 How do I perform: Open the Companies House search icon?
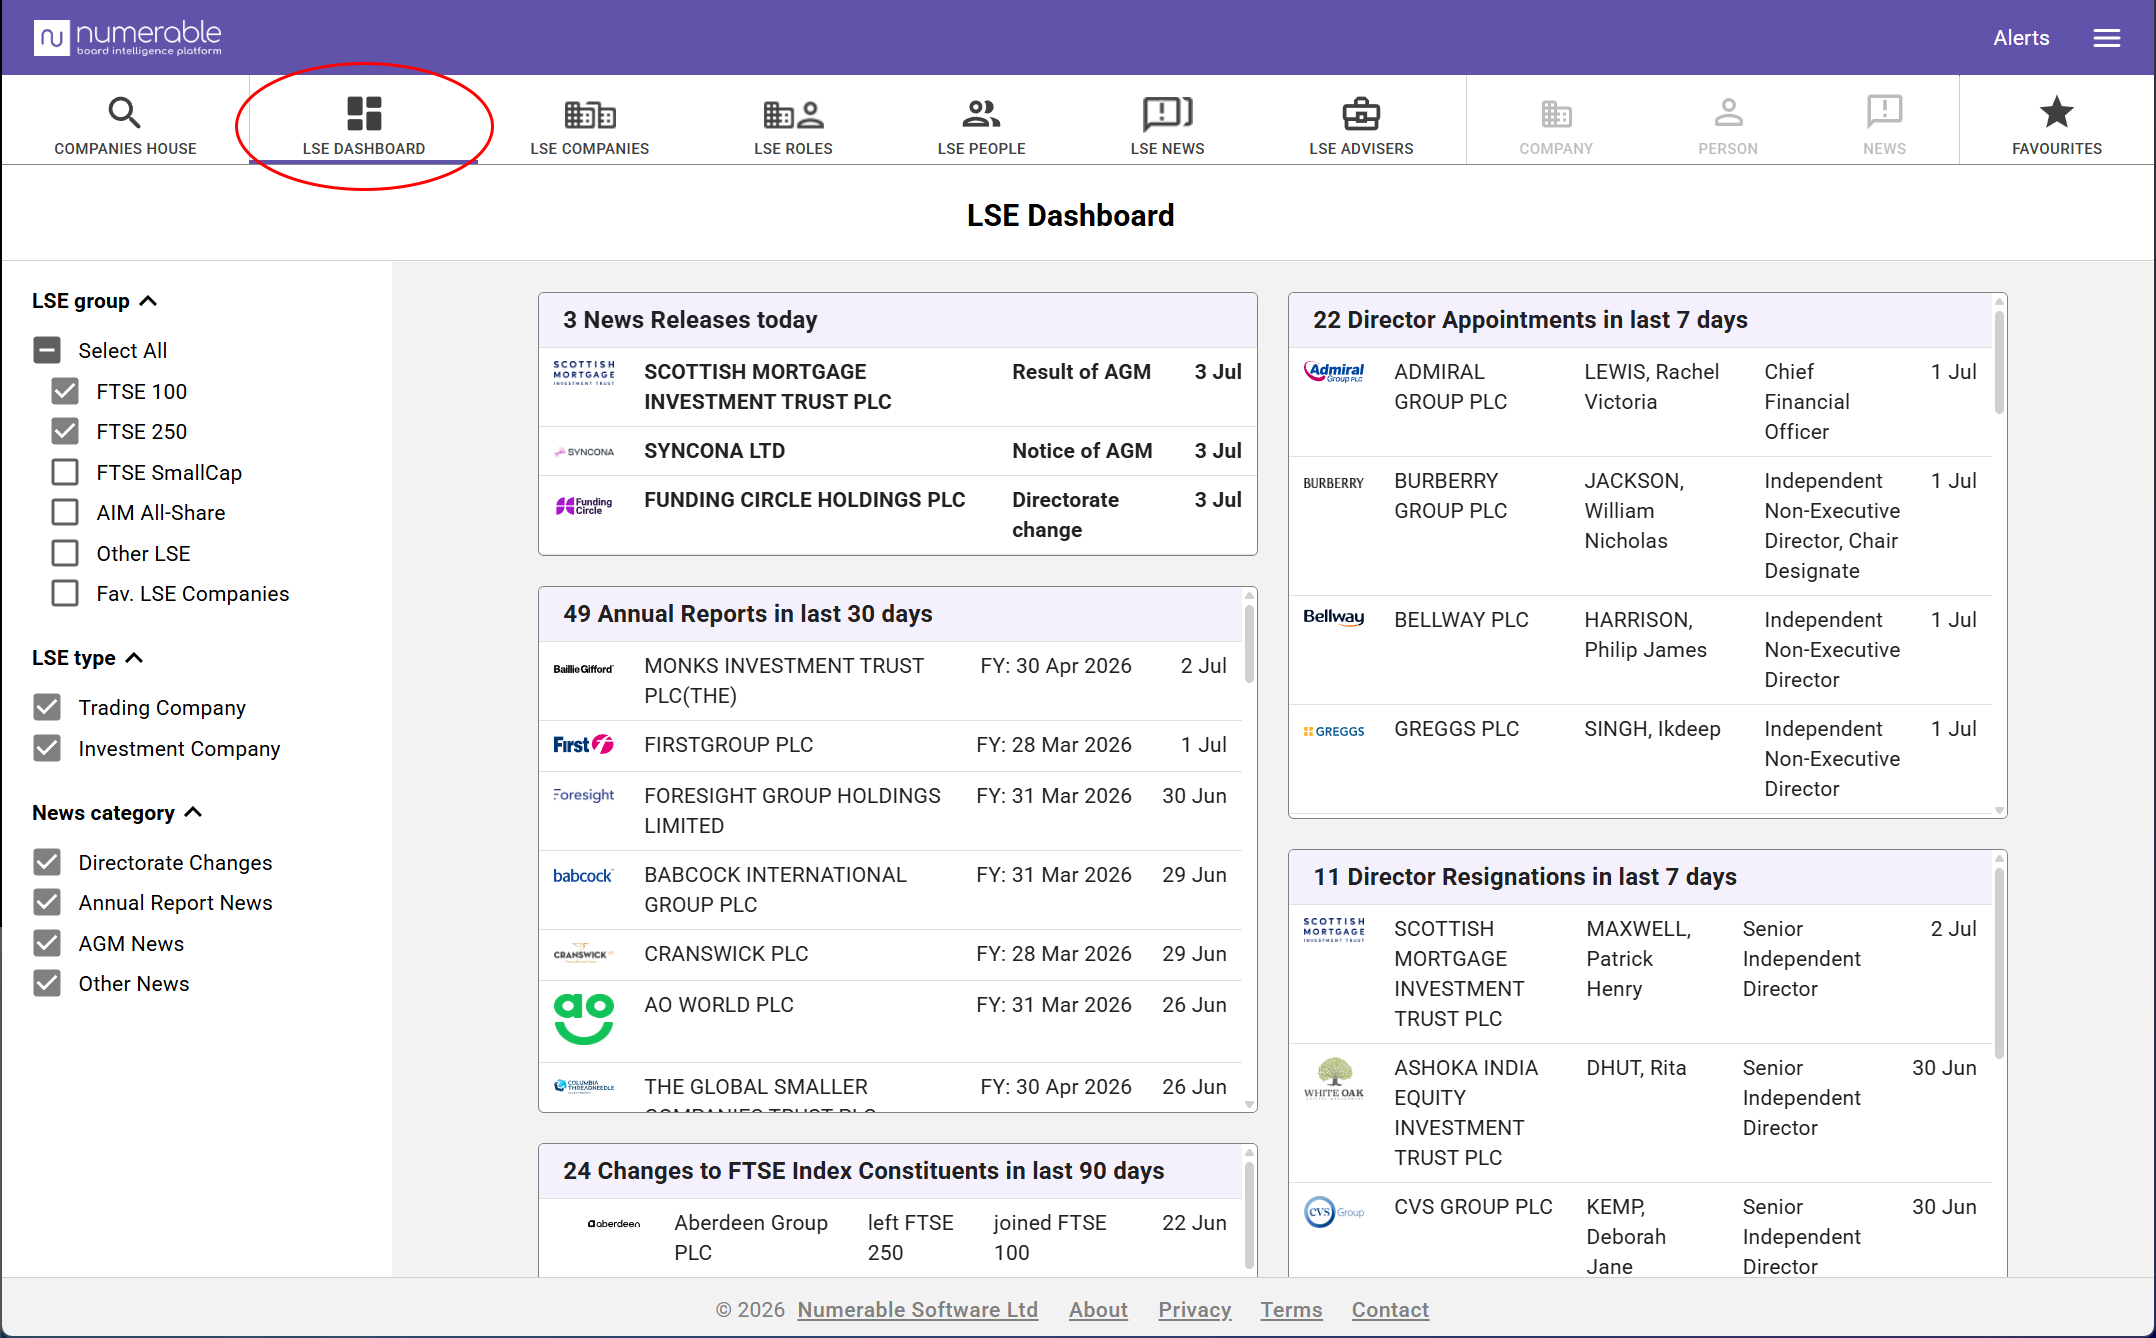[x=124, y=112]
